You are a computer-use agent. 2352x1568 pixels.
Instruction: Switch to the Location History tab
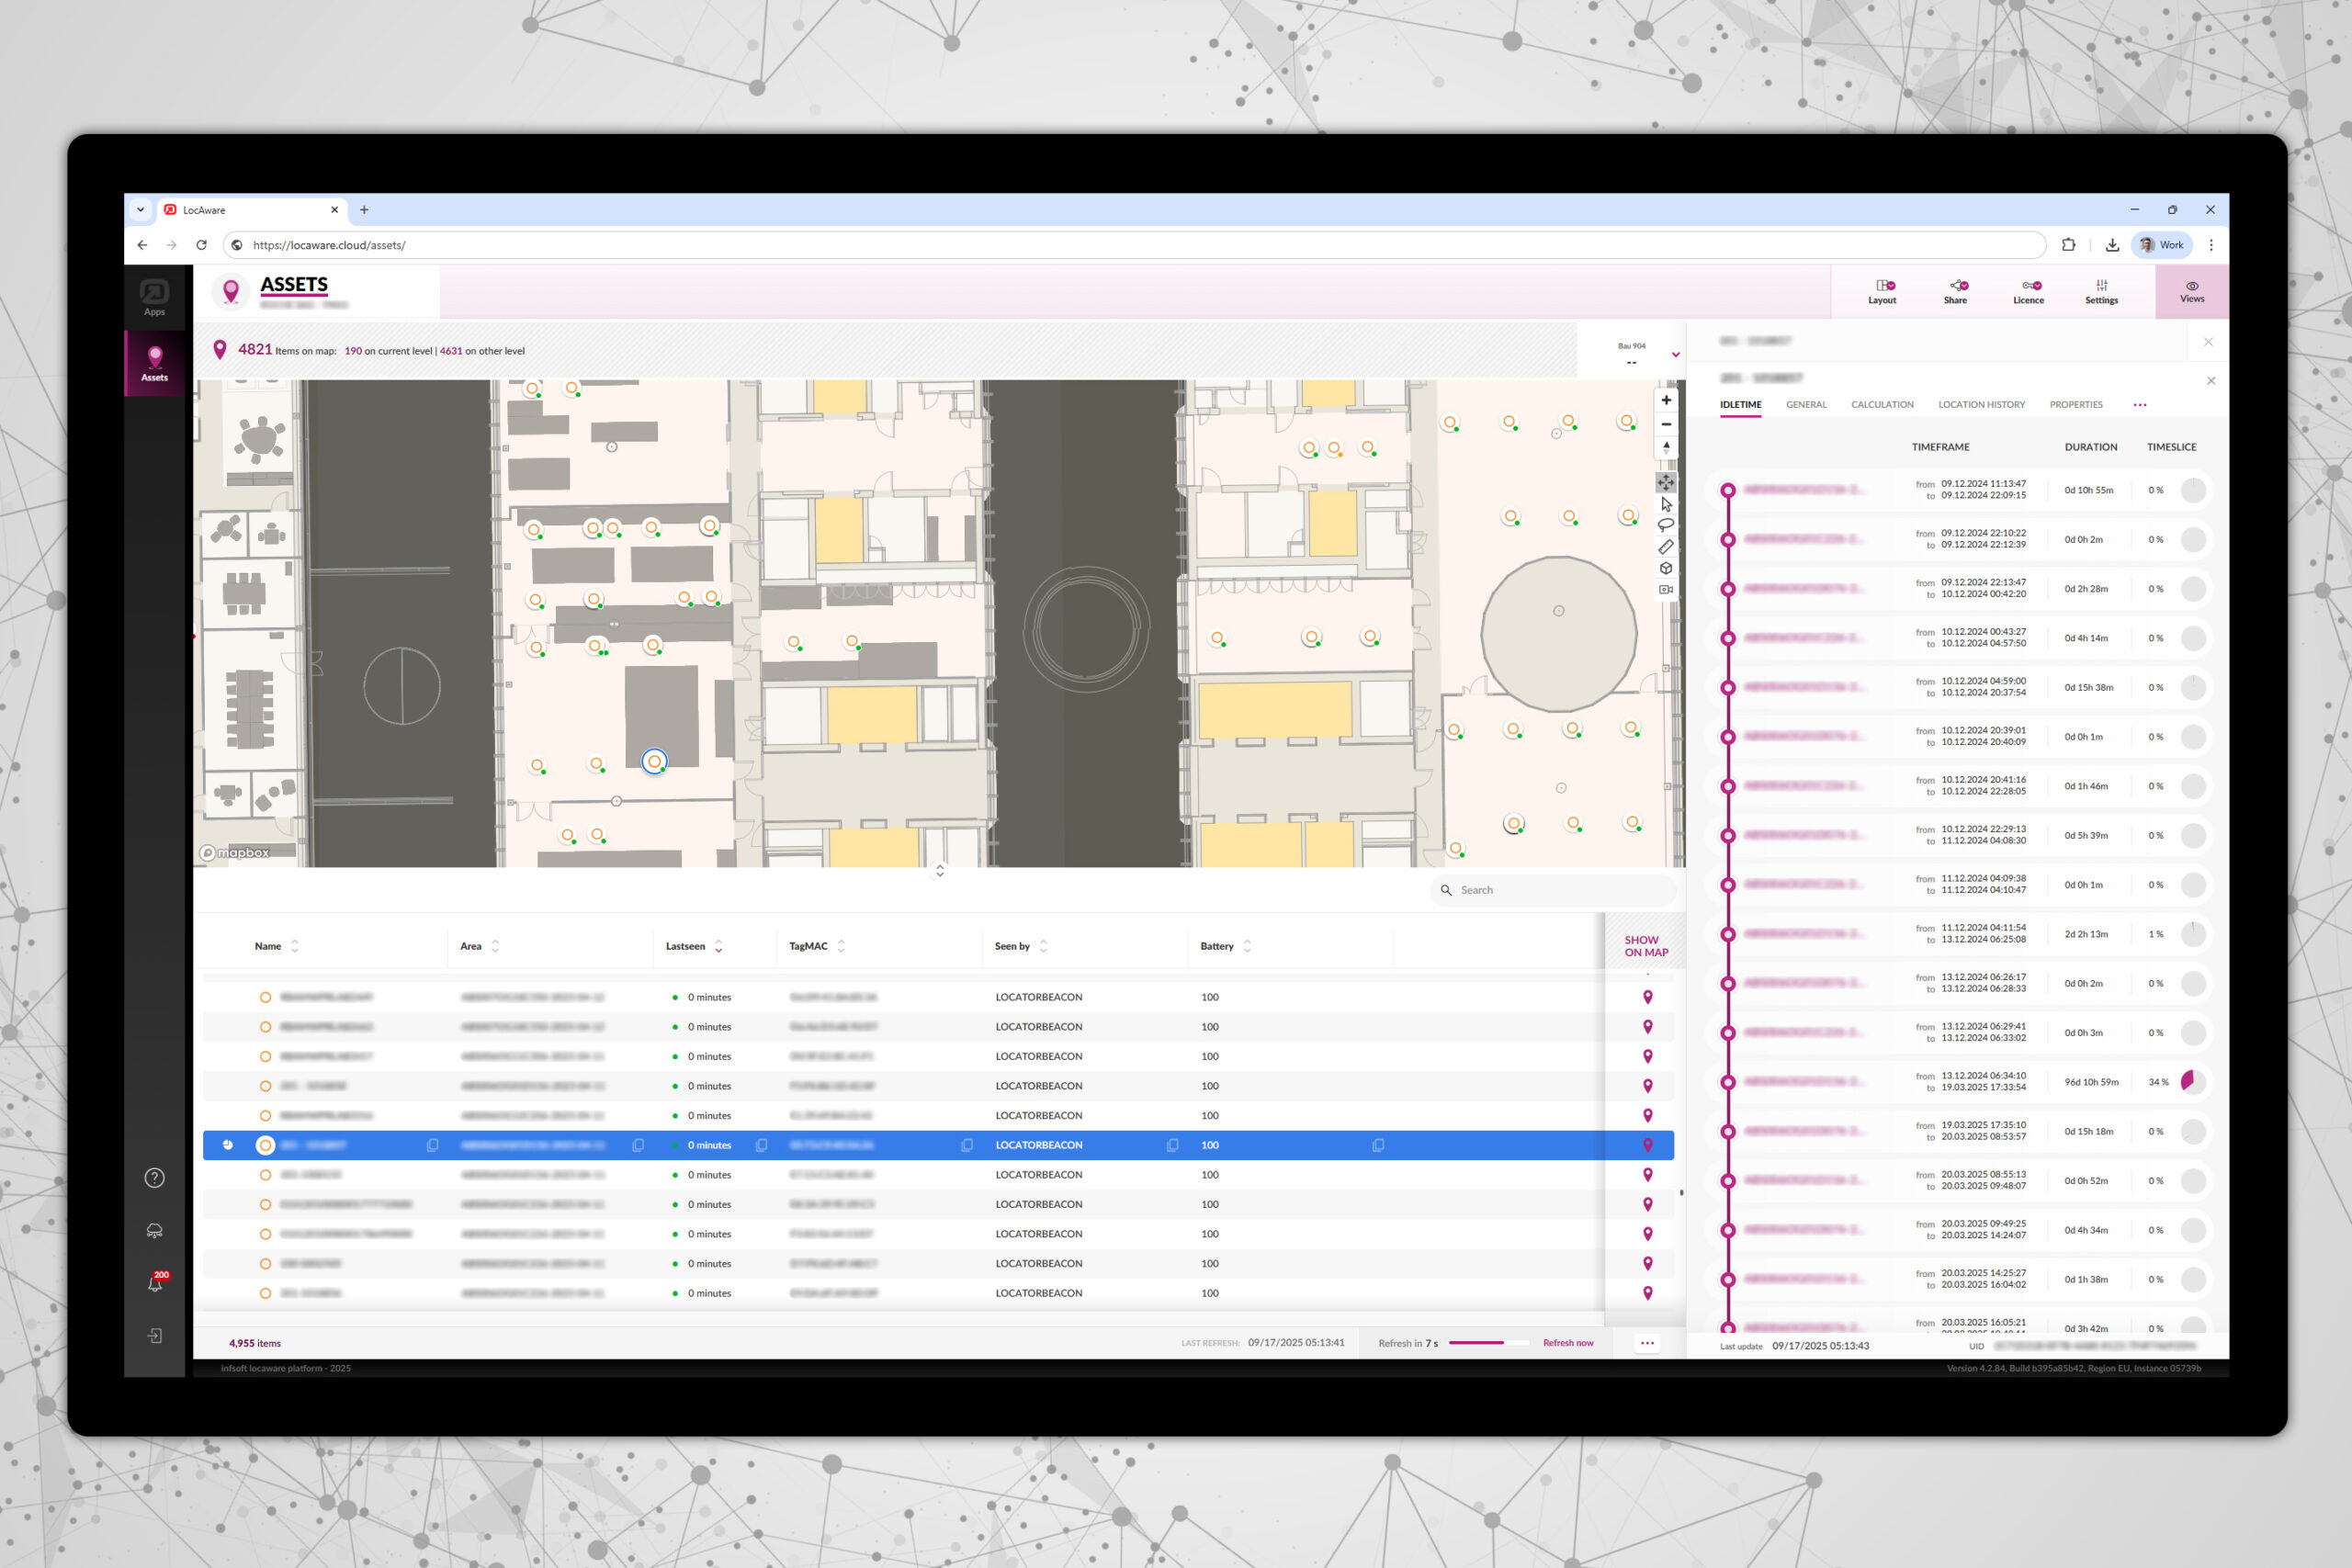1981,405
